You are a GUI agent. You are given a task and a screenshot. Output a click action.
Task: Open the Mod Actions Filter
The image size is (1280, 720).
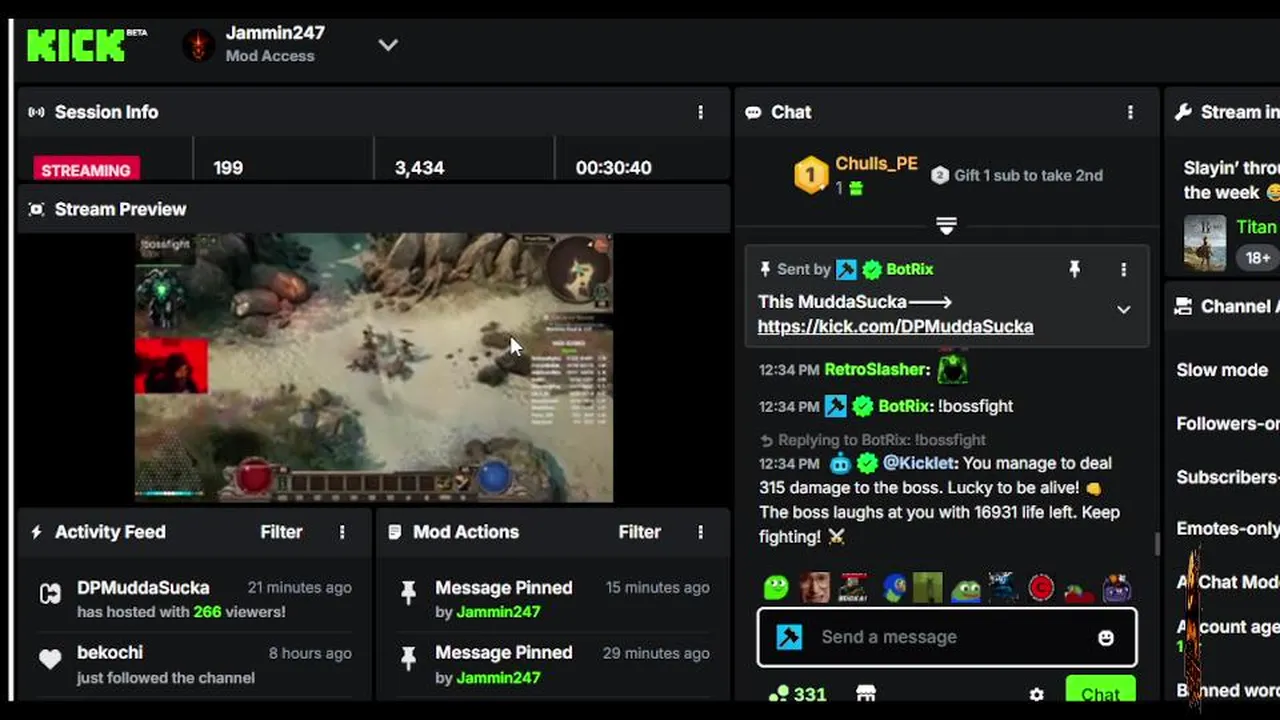click(x=639, y=532)
